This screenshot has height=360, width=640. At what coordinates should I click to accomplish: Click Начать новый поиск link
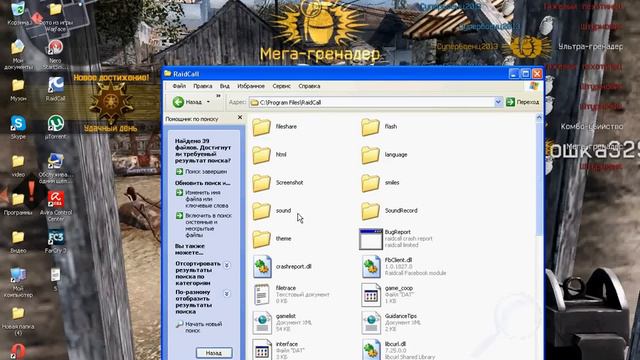coord(199,327)
